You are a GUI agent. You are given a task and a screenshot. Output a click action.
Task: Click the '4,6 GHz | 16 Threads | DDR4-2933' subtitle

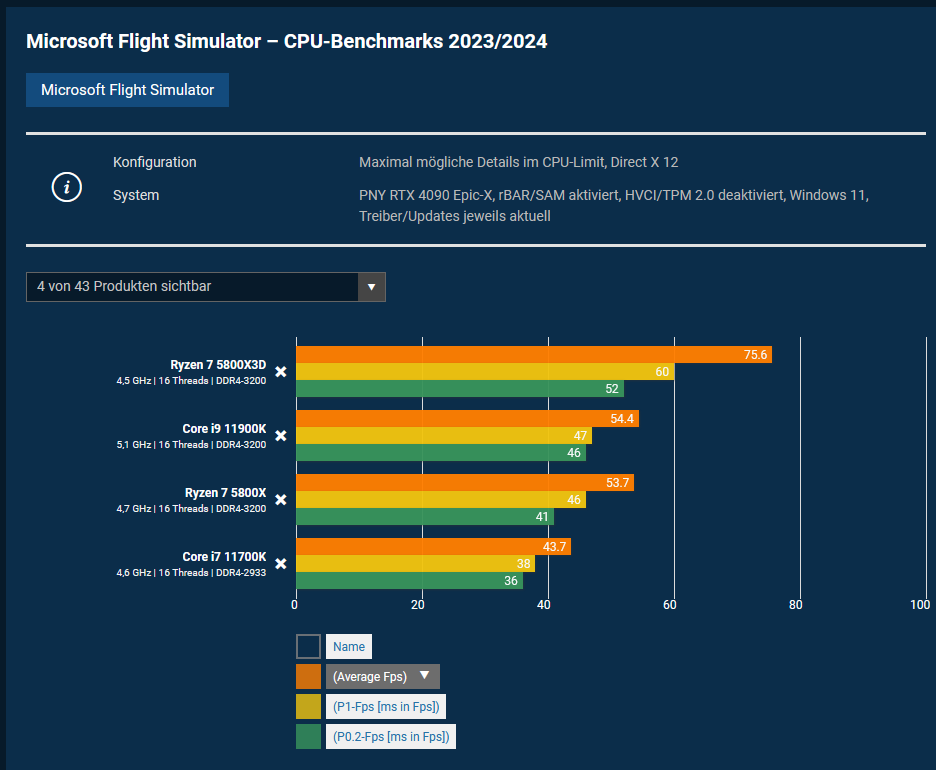pos(191,572)
